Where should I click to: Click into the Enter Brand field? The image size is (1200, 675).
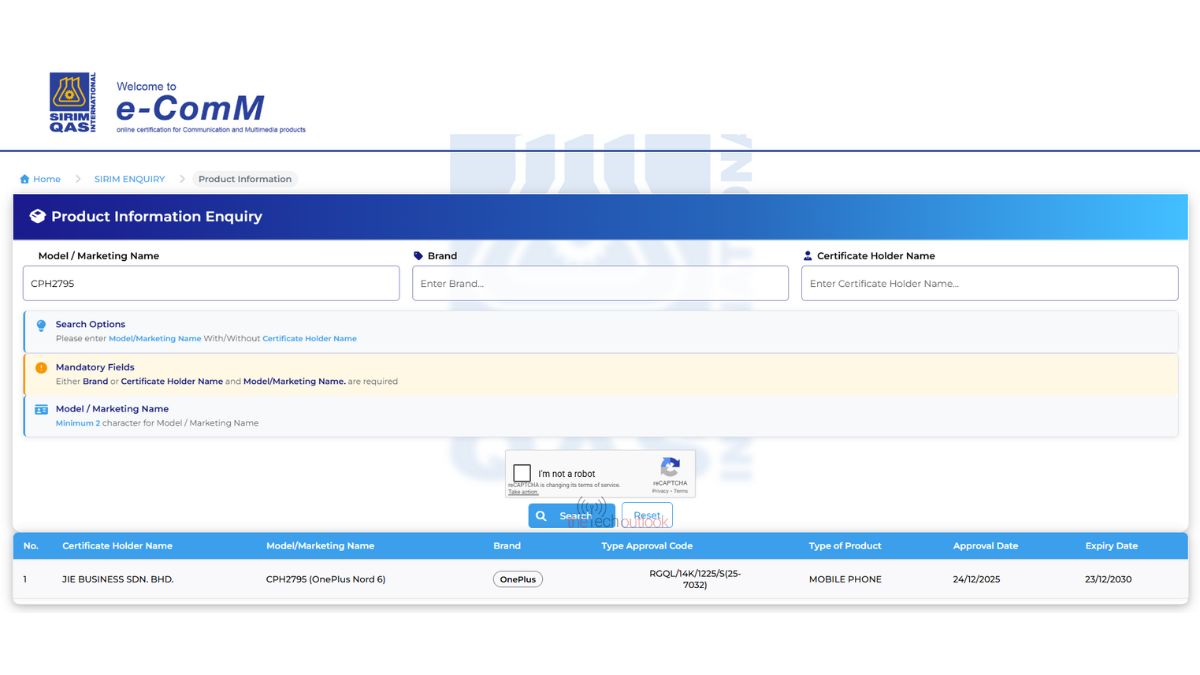600,284
